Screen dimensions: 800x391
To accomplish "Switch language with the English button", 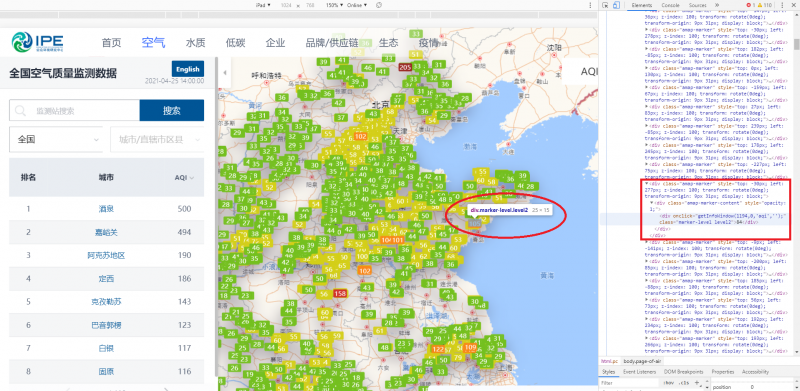I will [x=188, y=69].
